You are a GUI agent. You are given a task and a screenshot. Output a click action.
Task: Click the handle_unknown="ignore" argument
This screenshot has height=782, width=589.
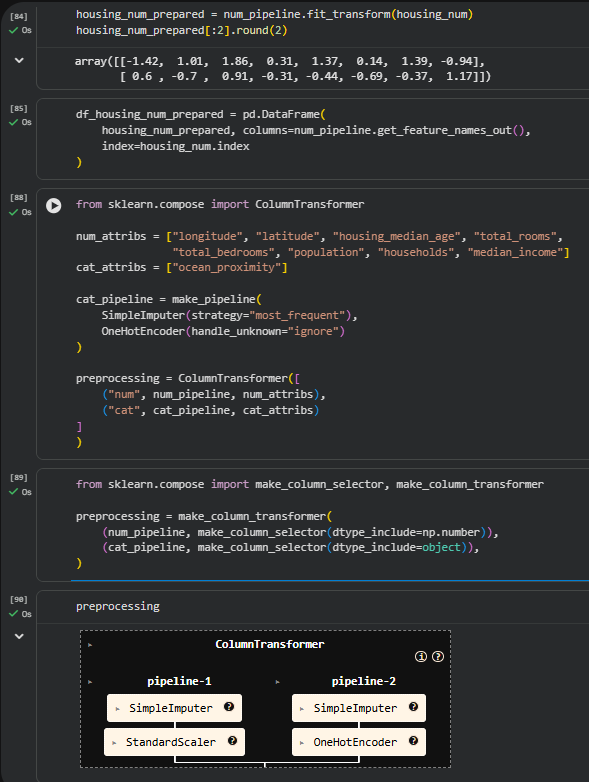(265, 331)
